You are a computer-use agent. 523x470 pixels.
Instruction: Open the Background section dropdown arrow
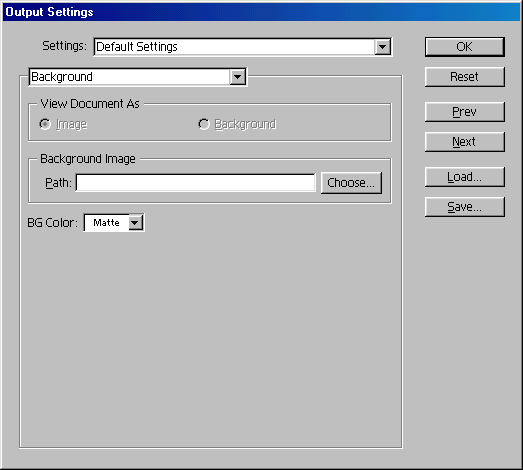pyautogui.click(x=237, y=77)
